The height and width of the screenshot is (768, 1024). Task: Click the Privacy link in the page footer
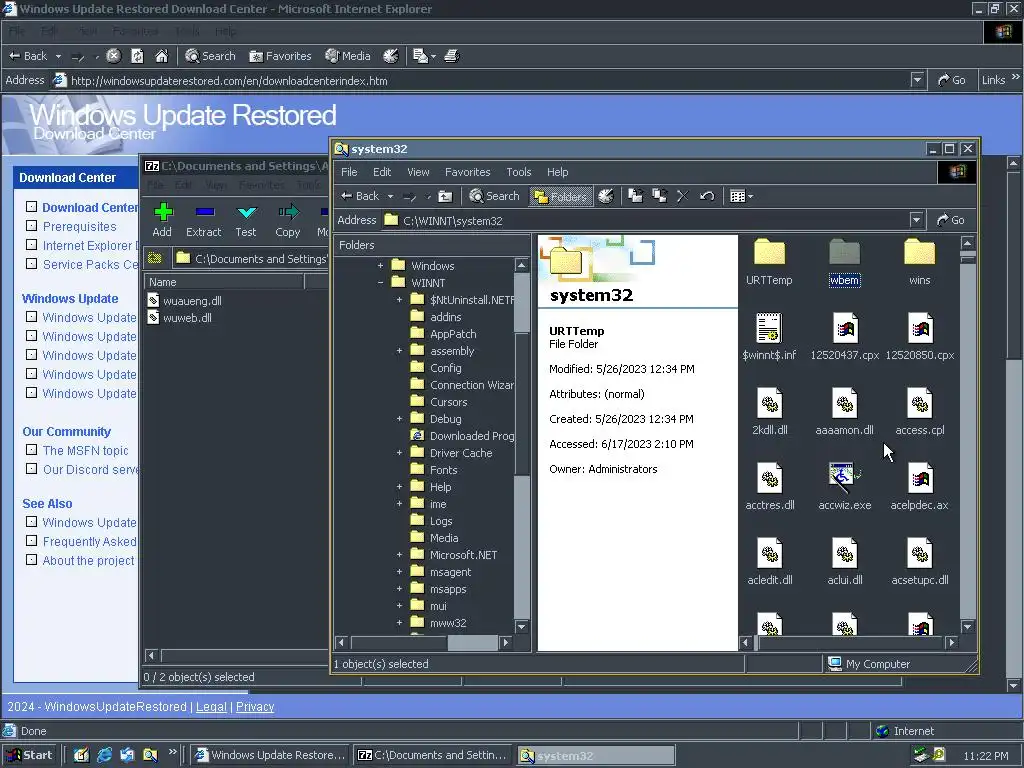point(255,707)
